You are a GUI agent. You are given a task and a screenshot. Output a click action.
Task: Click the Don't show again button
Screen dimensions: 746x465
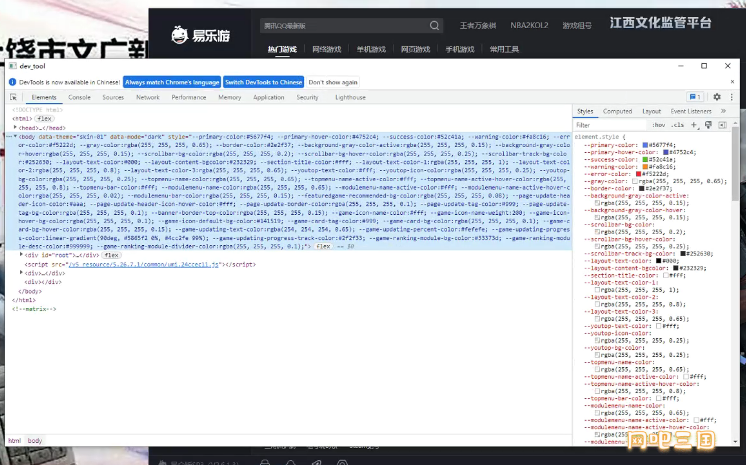tap(333, 82)
